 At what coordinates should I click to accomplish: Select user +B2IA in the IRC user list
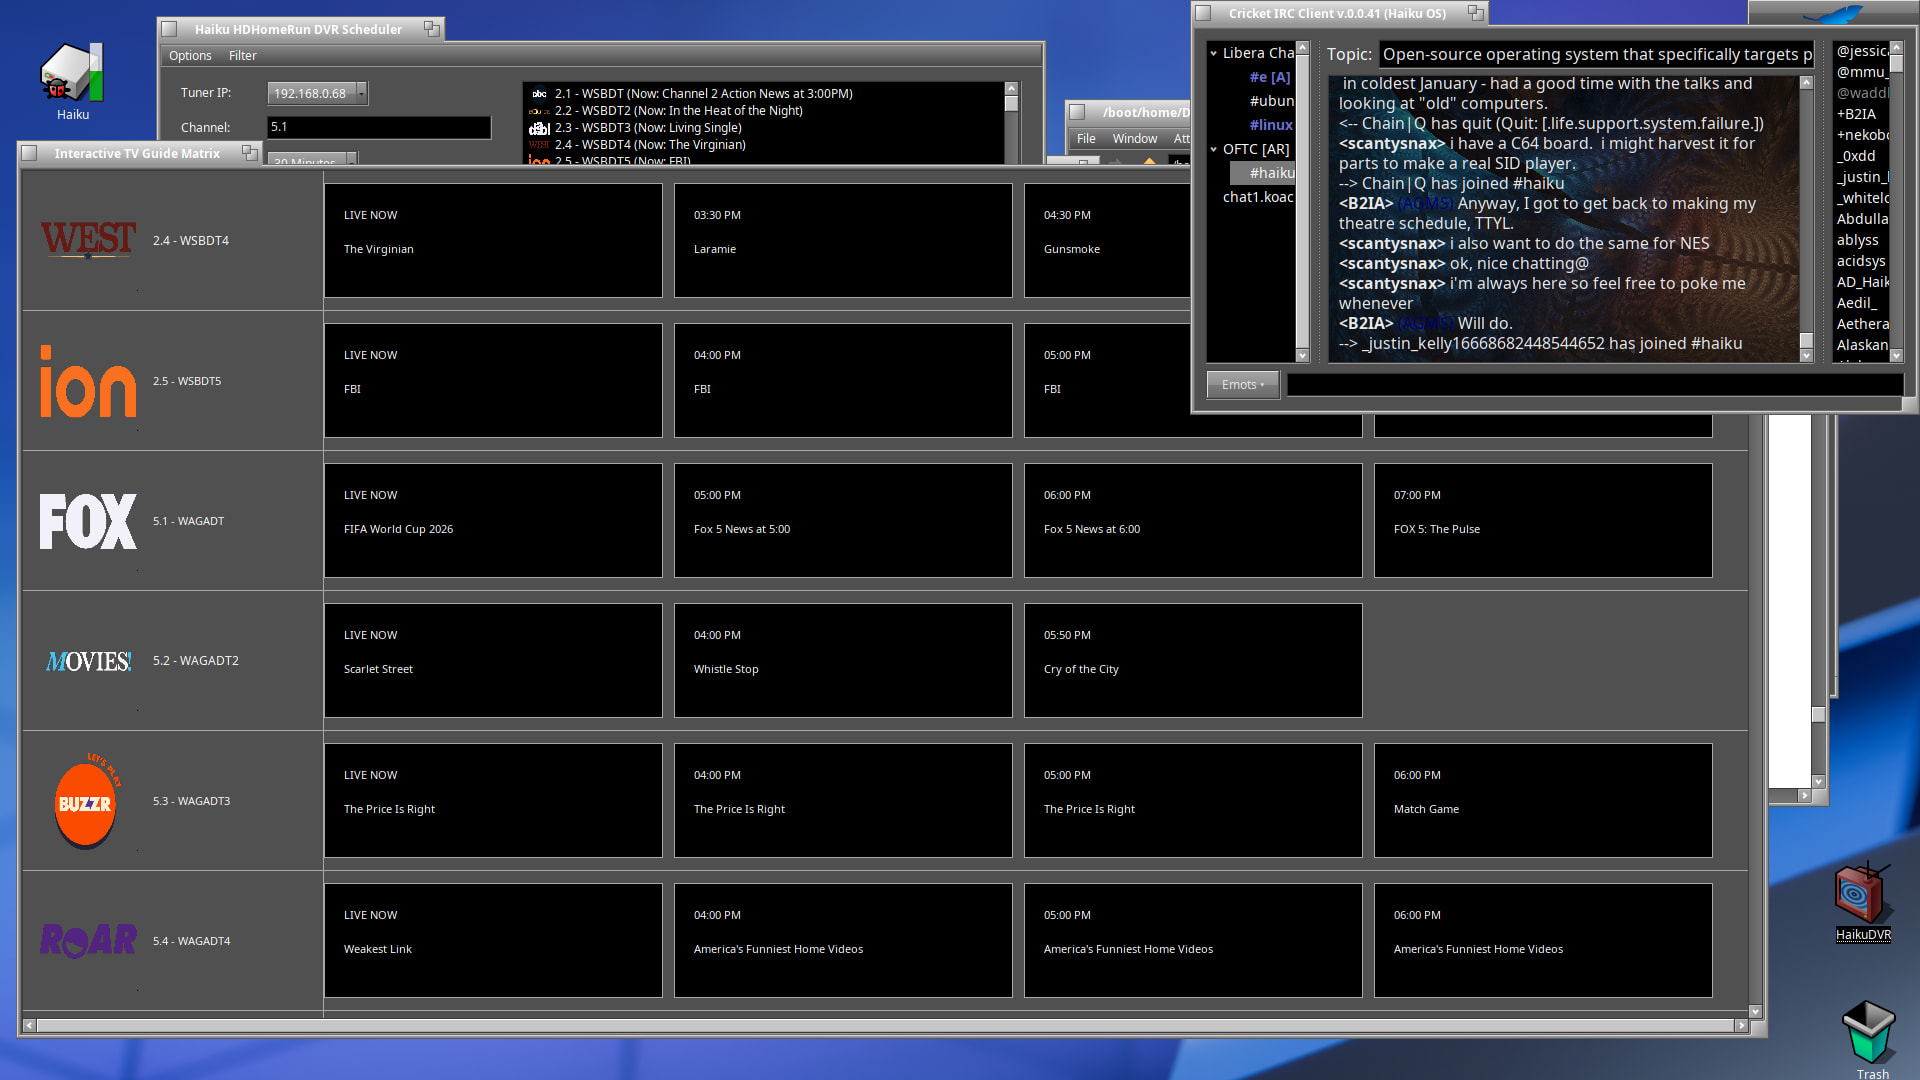pyautogui.click(x=1856, y=114)
